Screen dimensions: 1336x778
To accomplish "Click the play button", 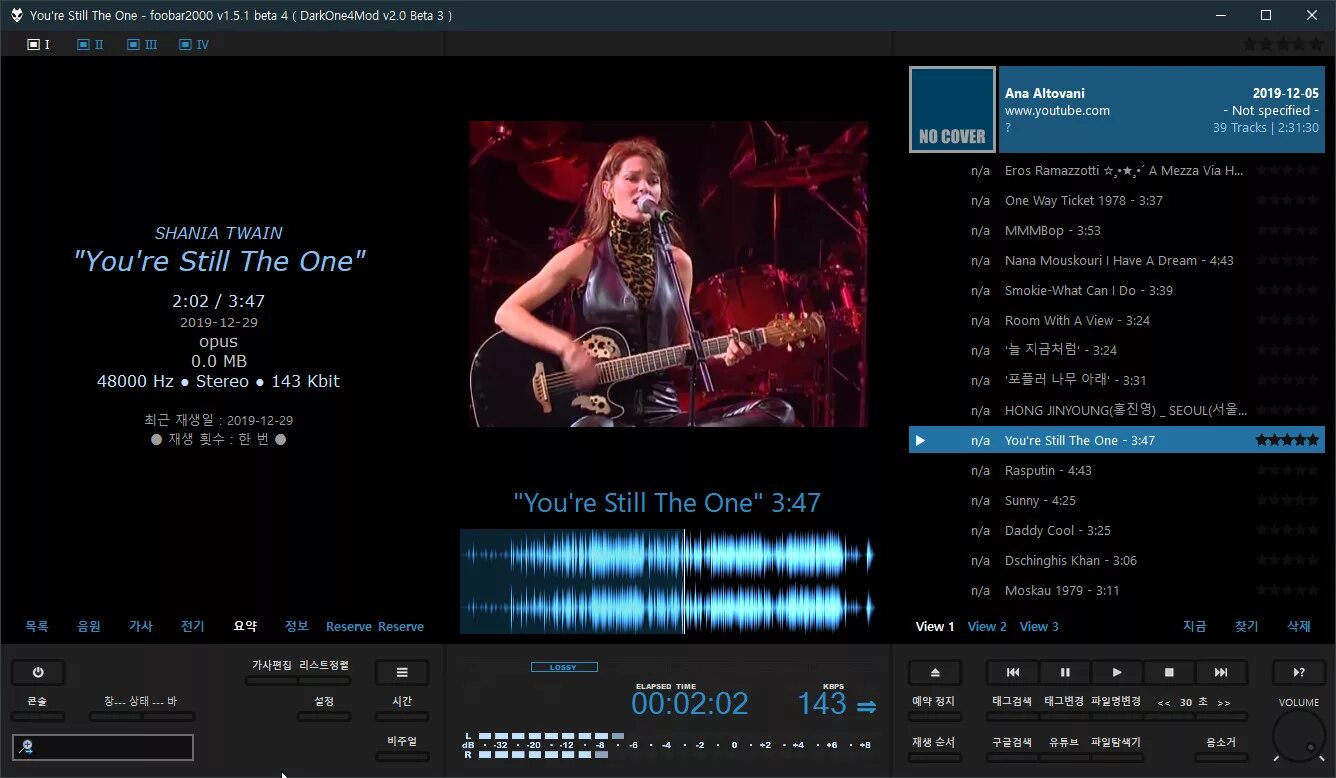I will pyautogui.click(x=1117, y=673).
